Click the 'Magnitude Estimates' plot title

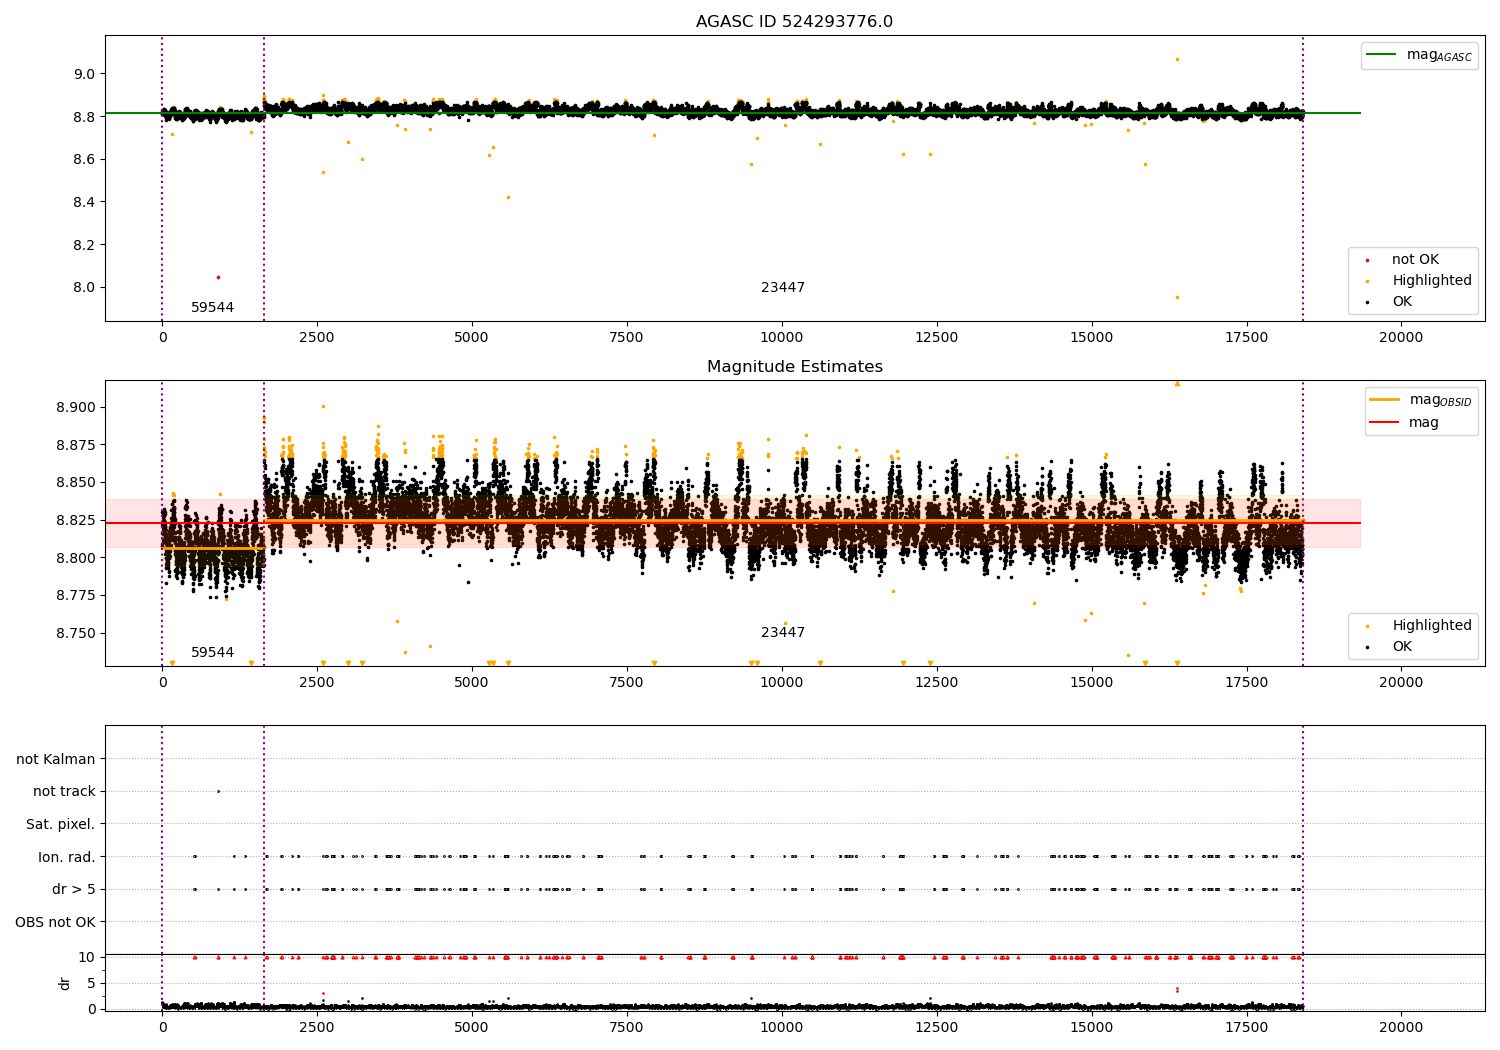click(x=794, y=367)
